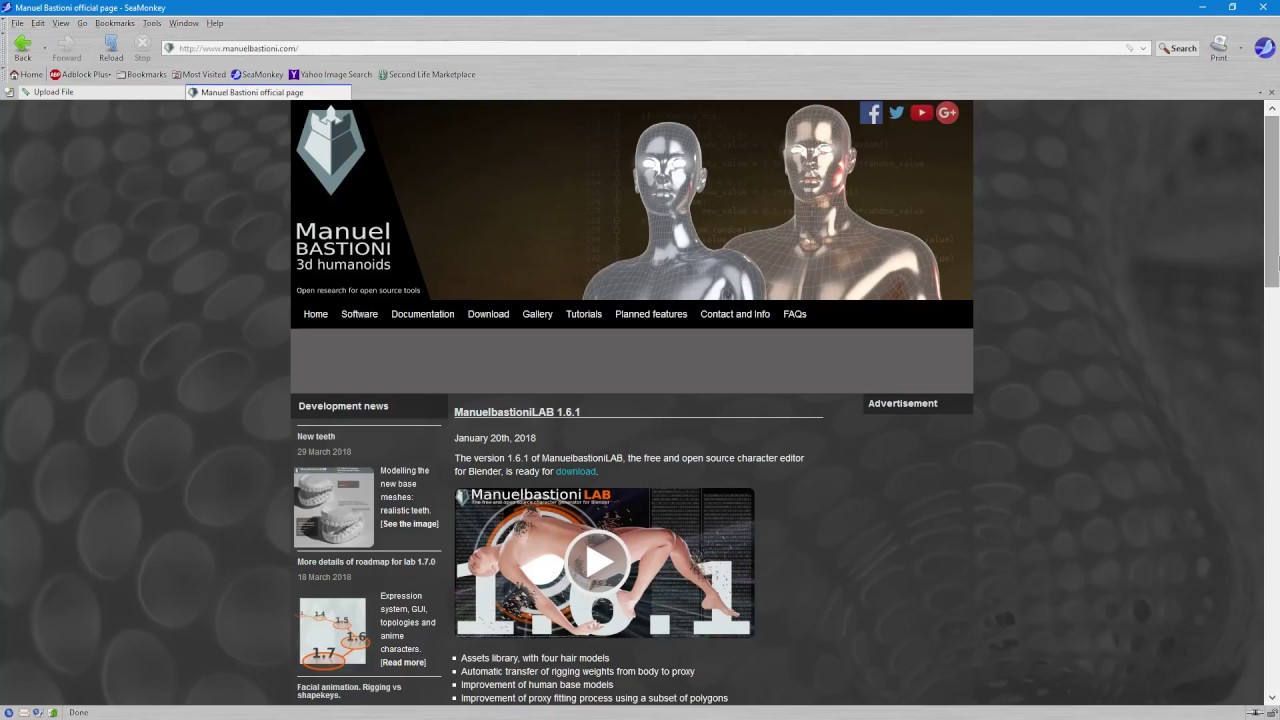This screenshot has height=720, width=1280.
Task: Reload the page with the Reload button
Action: pos(111,47)
